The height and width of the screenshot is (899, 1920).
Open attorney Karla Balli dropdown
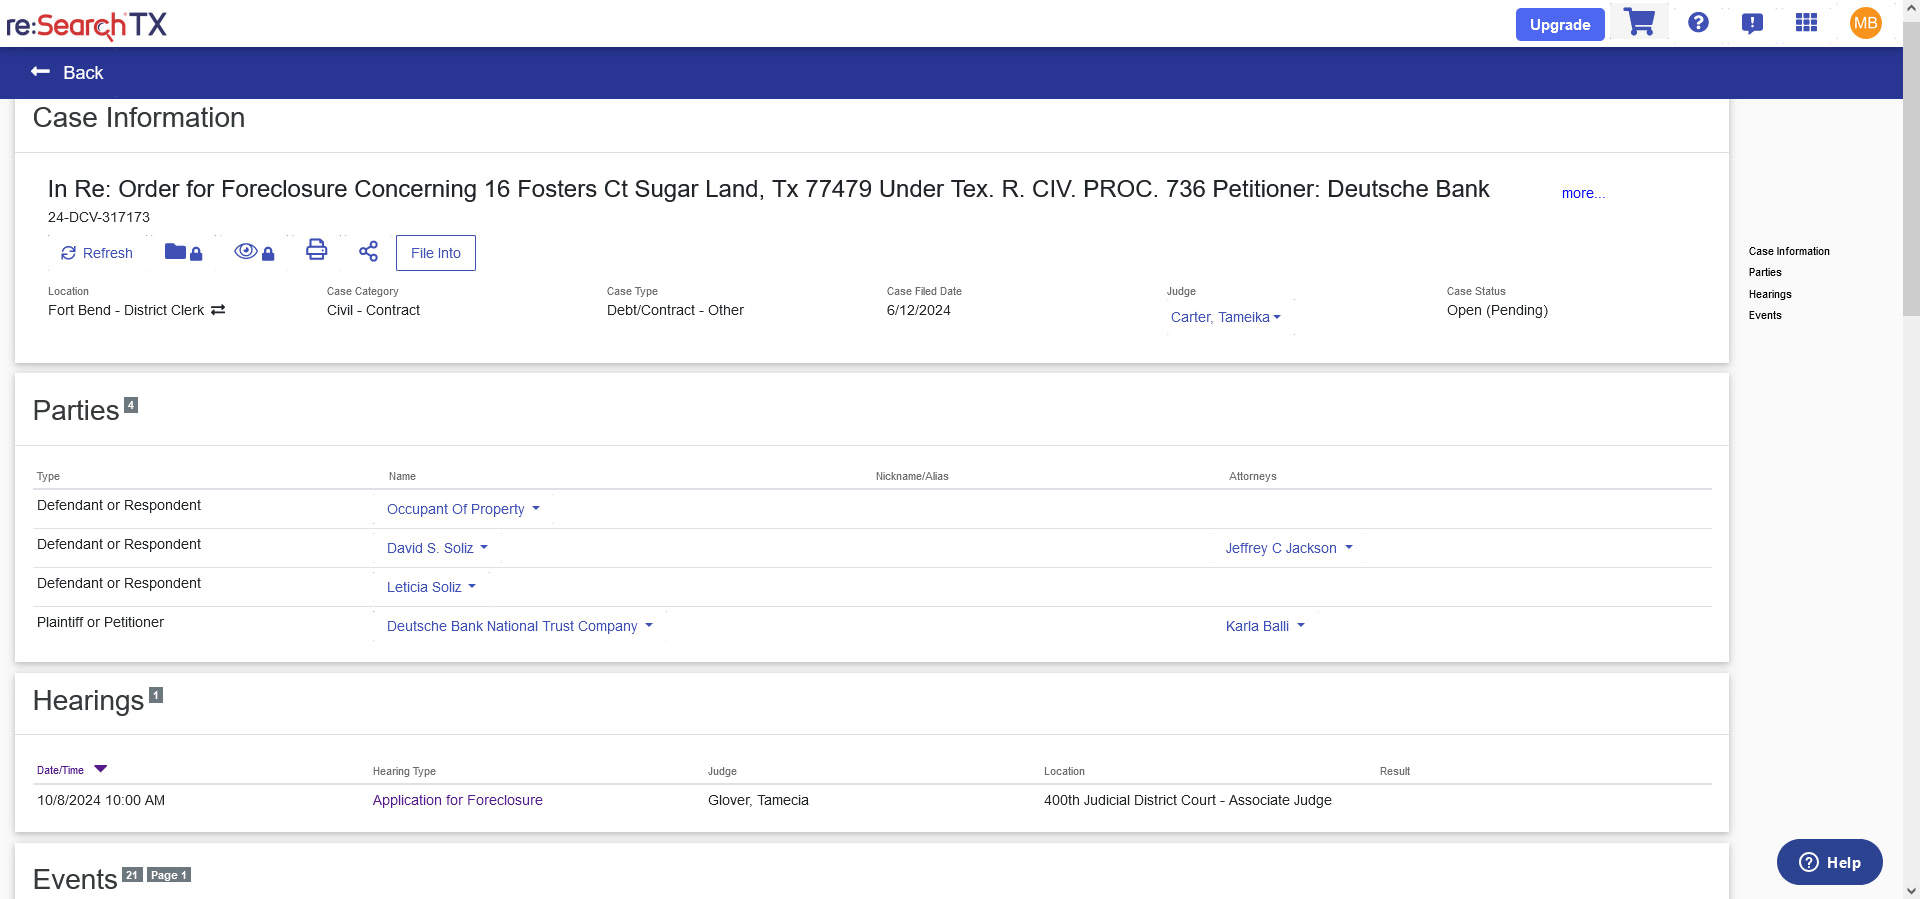(x=1265, y=626)
